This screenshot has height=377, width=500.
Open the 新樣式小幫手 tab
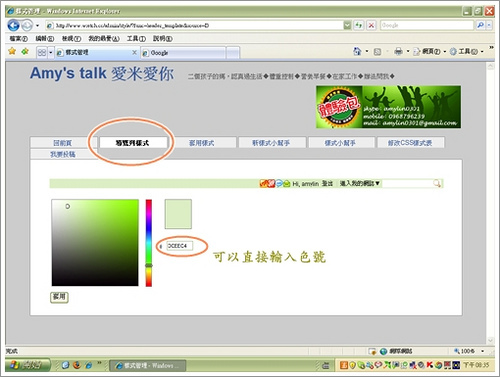(x=271, y=143)
